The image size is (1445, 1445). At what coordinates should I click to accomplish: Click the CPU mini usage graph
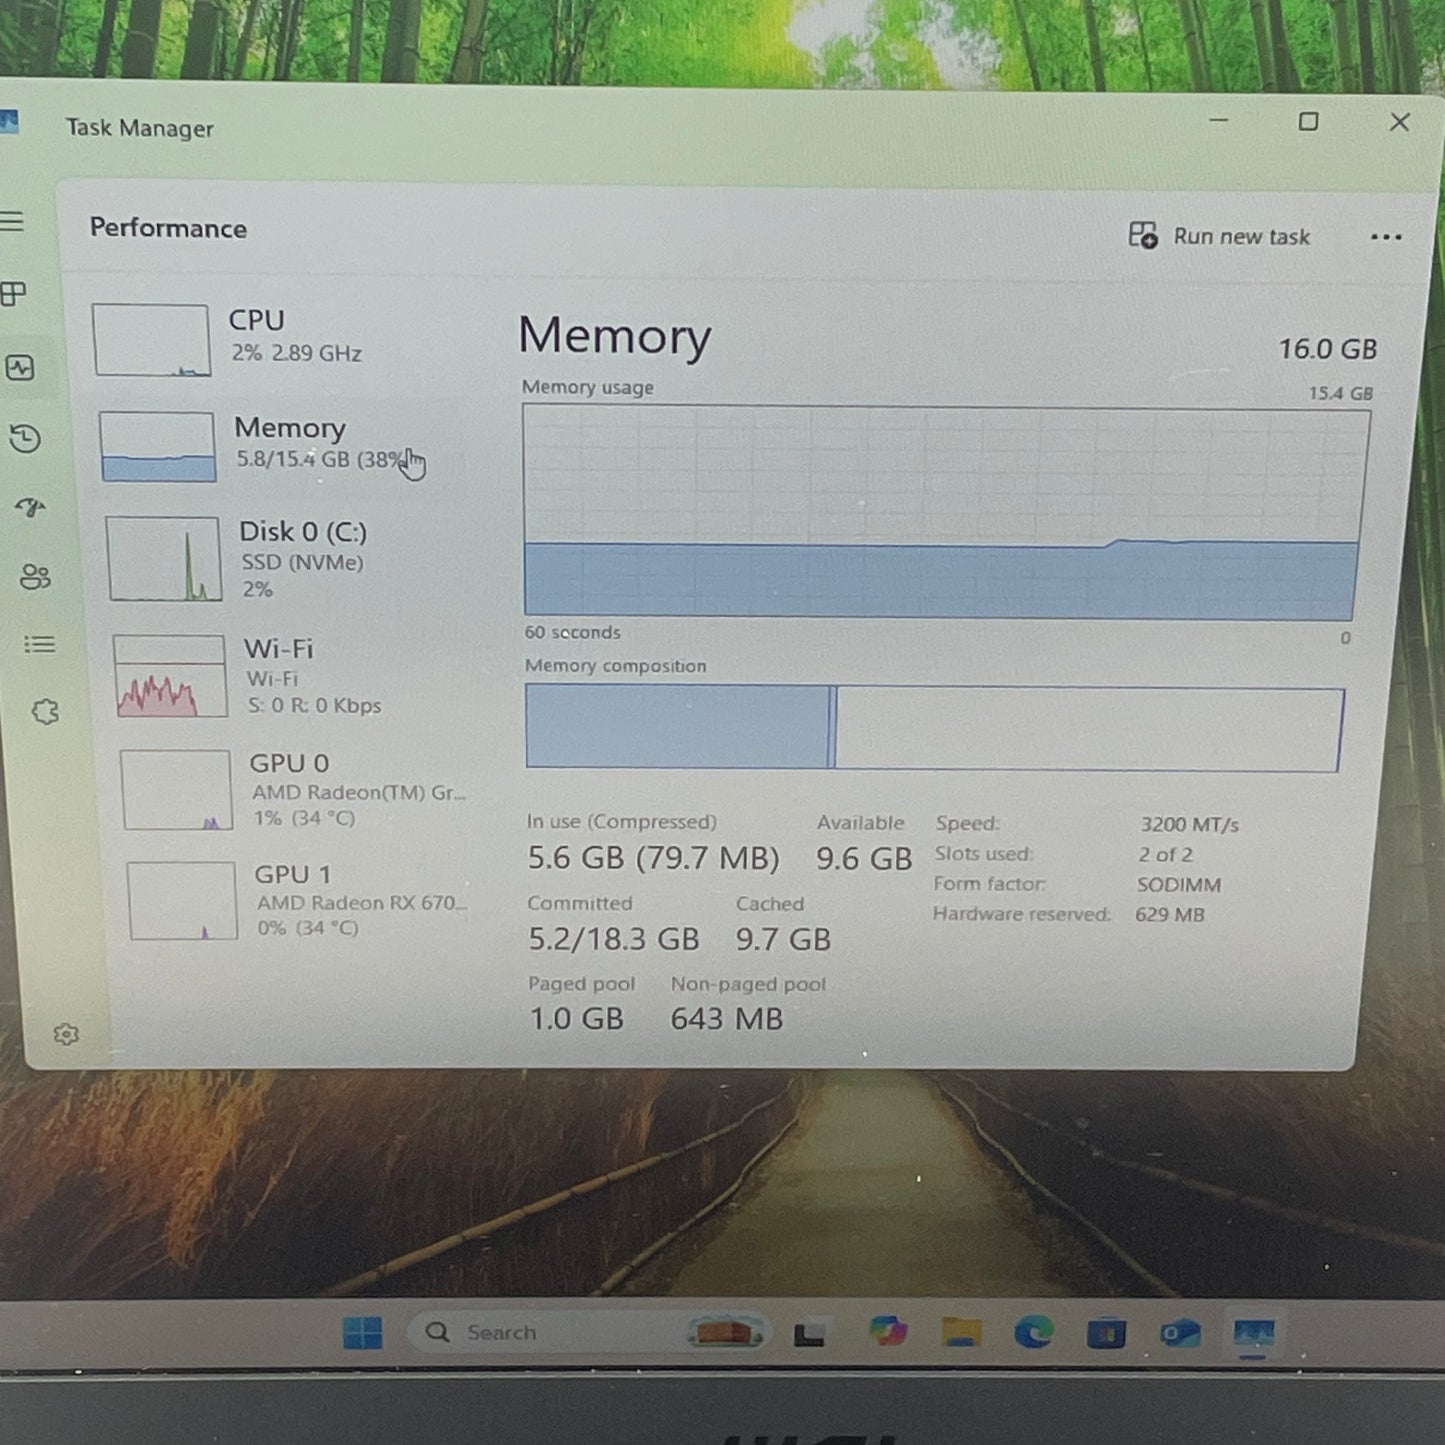(x=151, y=340)
